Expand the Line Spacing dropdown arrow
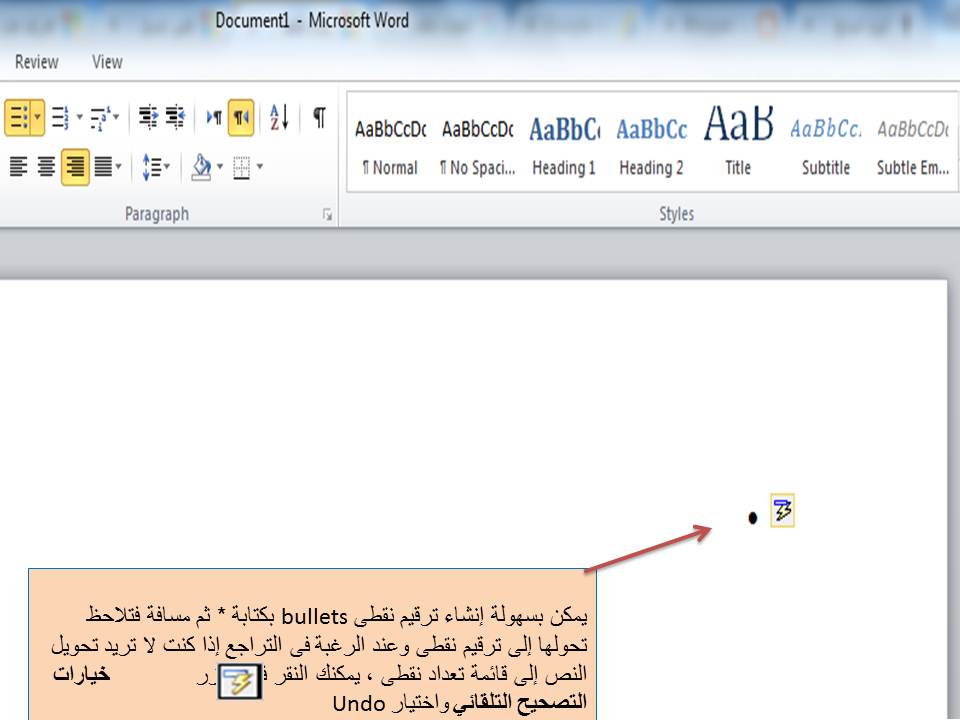Image resolution: width=960 pixels, height=720 pixels. pos(167,167)
